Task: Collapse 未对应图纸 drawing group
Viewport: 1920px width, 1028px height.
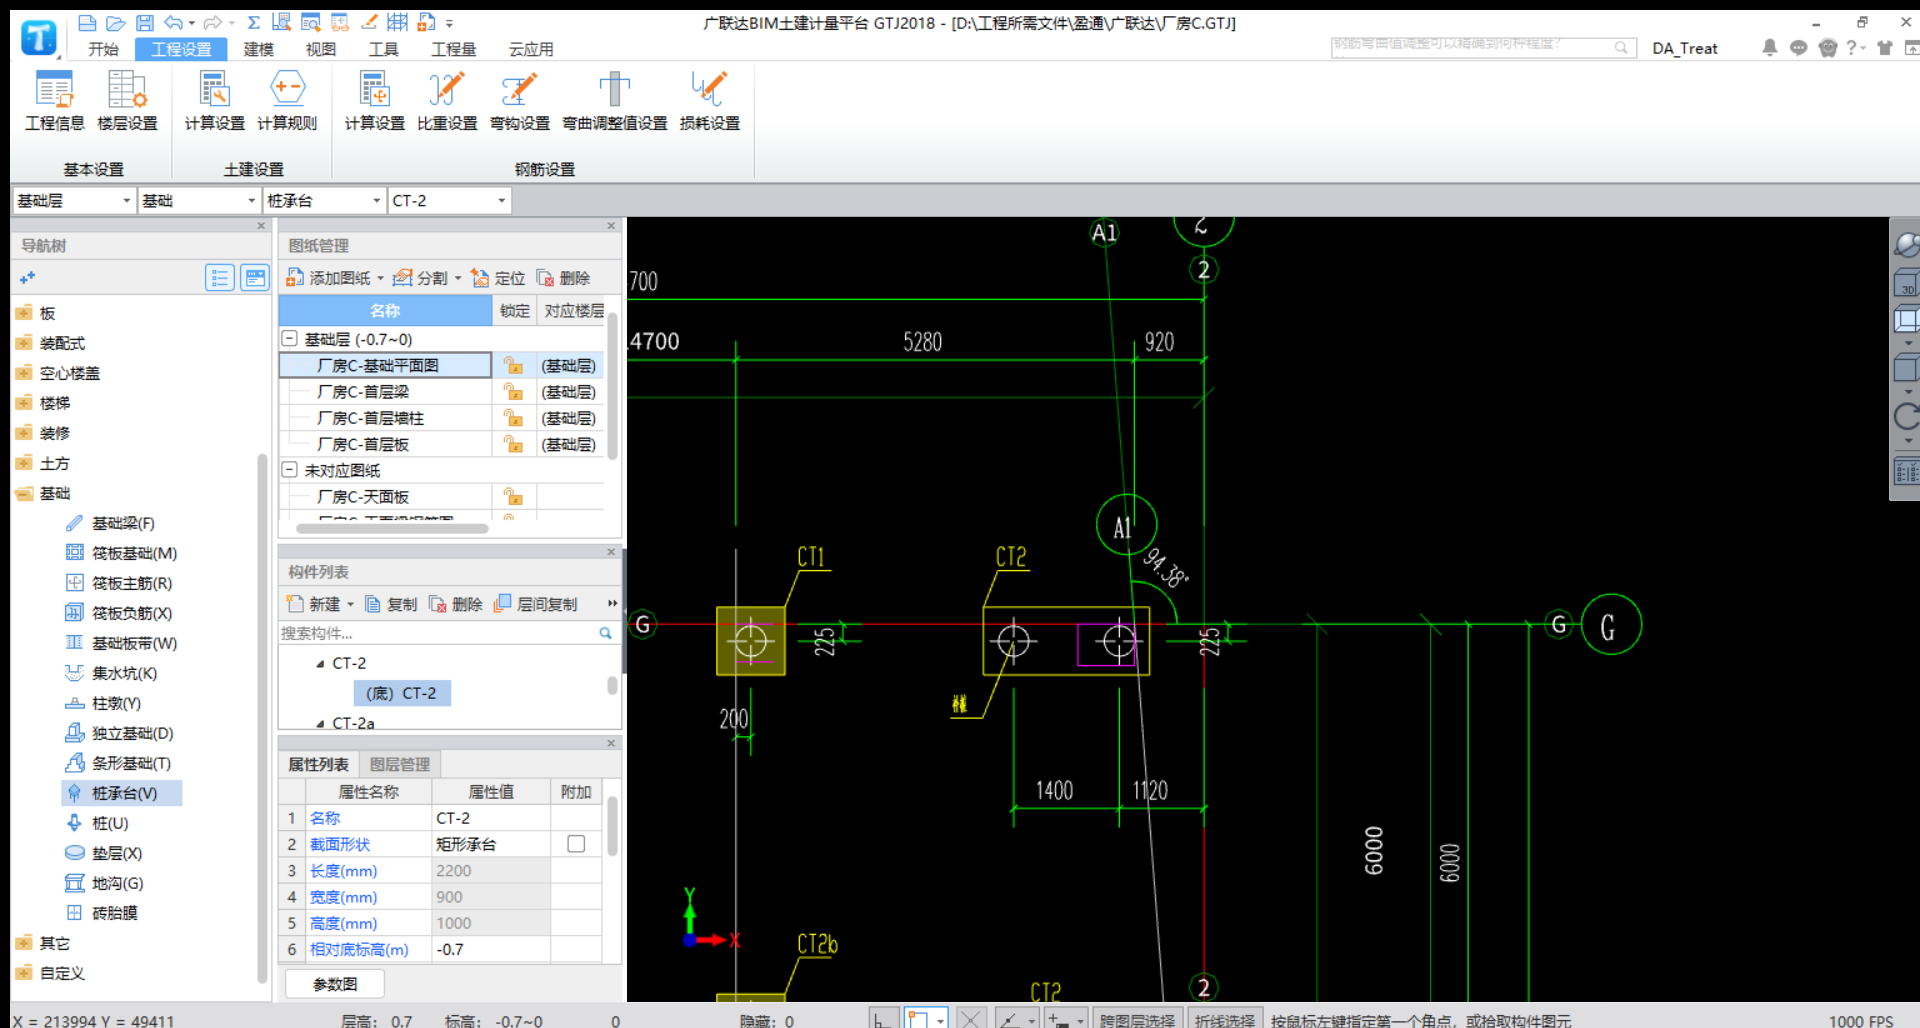Action: pos(290,469)
